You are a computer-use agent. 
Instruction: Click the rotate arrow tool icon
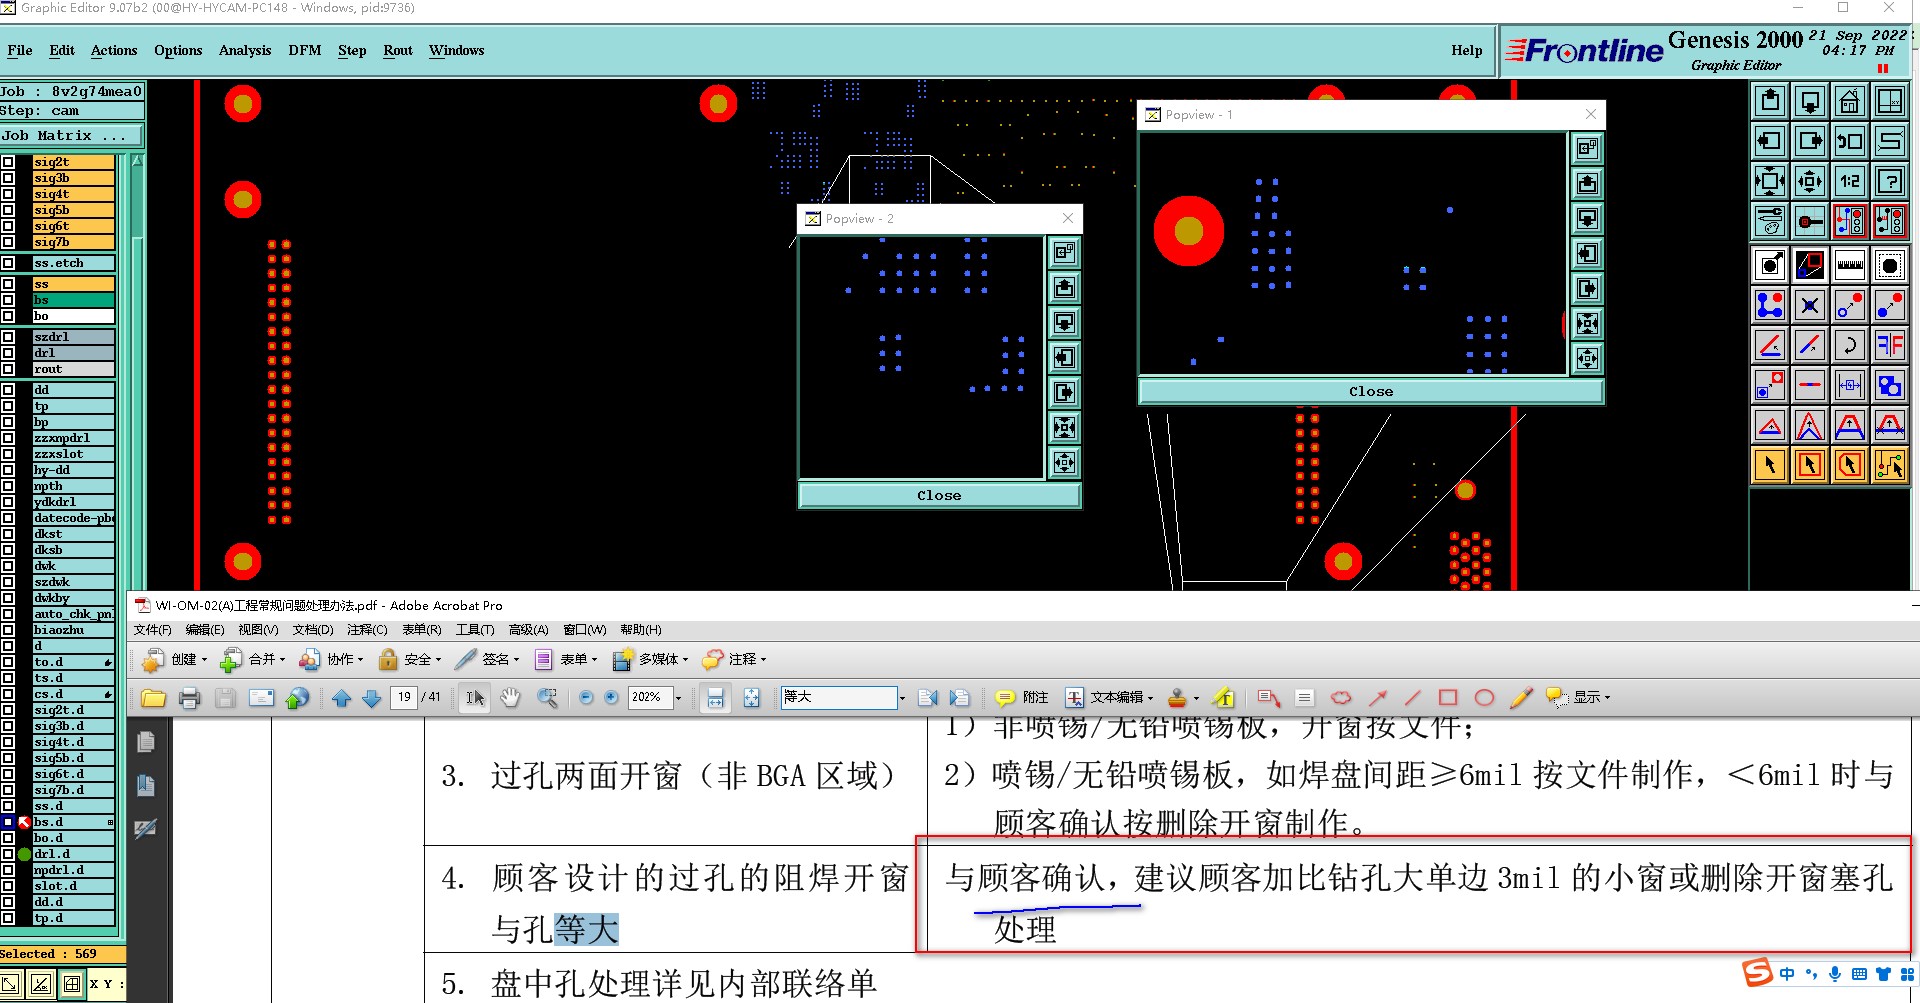click(1849, 345)
